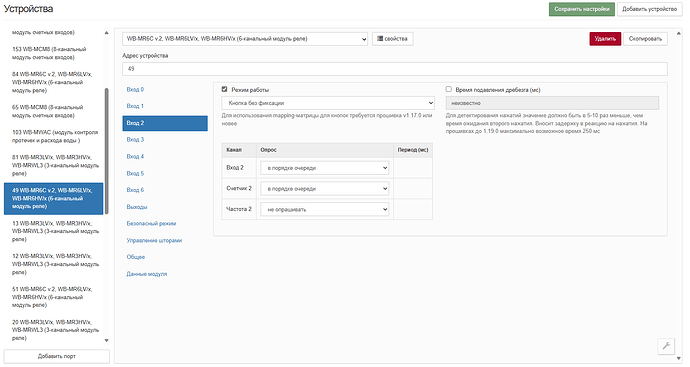Open the device properties button
Image resolution: width=690 pixels, height=367 pixels.
[393, 39]
